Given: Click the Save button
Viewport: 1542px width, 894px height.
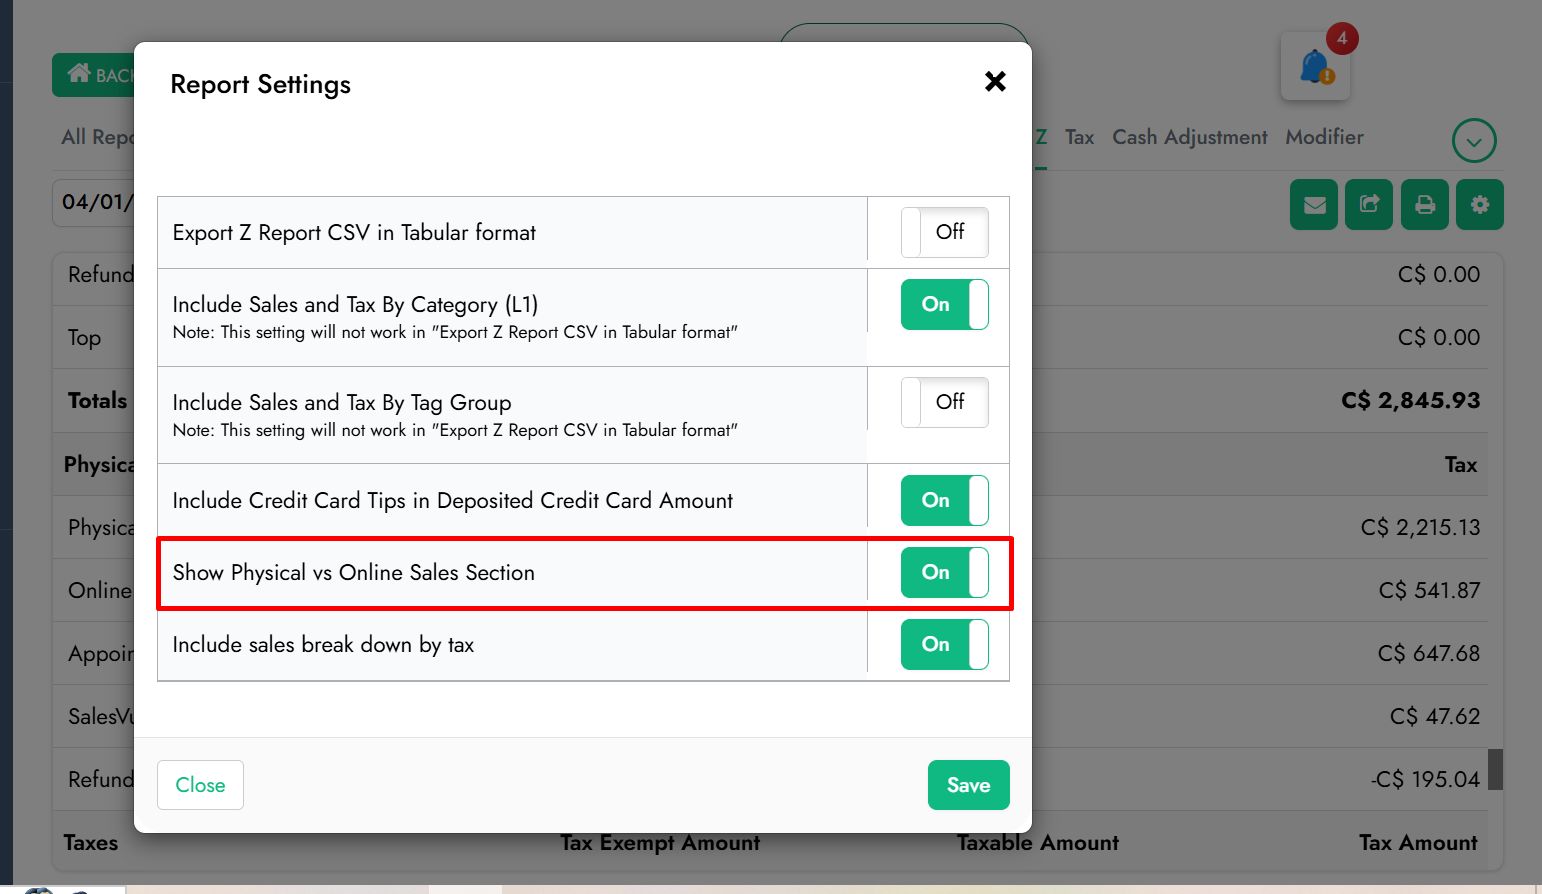Looking at the screenshot, I should (x=968, y=785).
